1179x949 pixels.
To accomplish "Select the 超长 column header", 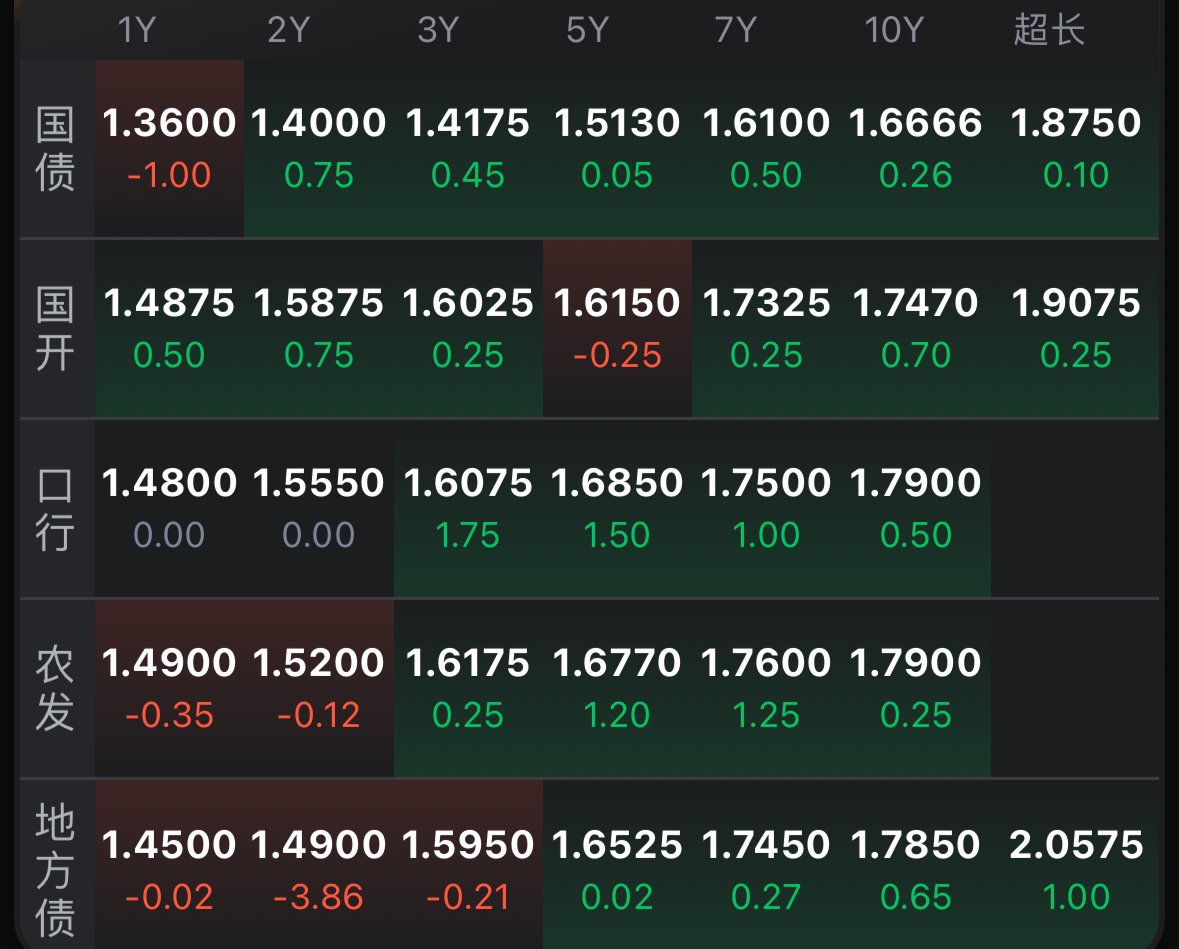I will click(1049, 31).
